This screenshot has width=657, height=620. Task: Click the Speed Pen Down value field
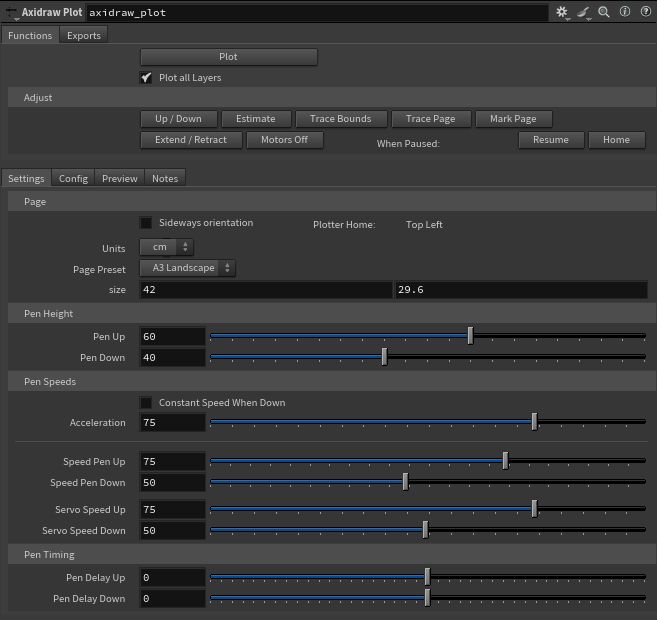click(173, 483)
